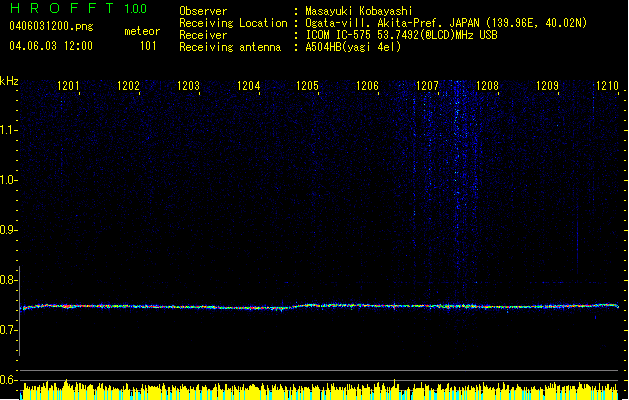Click receiver value ICOM IC-575 53.7492 MHz USB
Screen dimensions: 629x400
coord(401,35)
